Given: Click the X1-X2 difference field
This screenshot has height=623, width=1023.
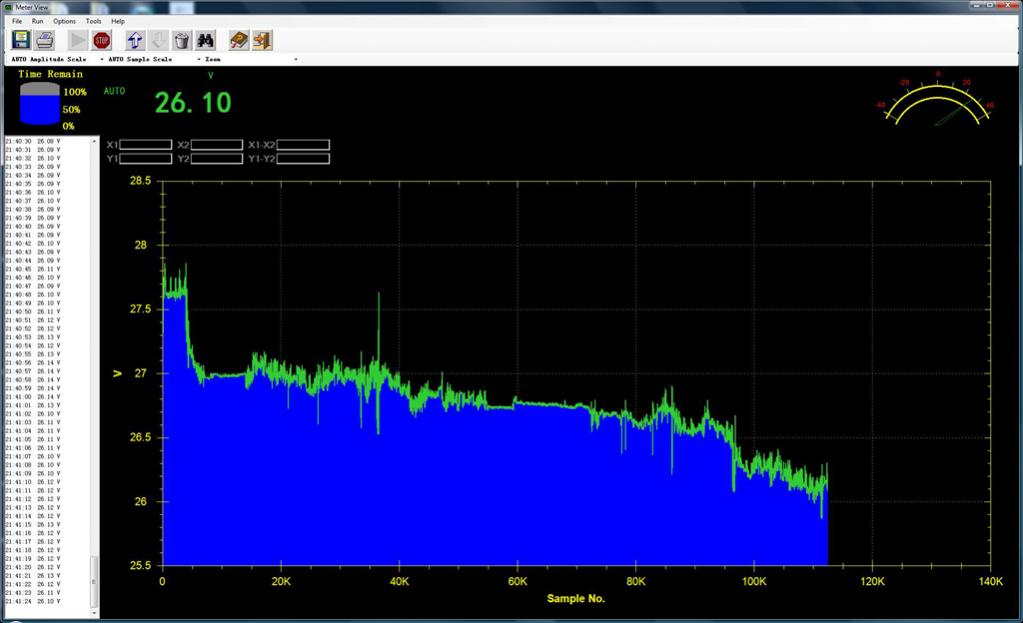Looking at the screenshot, I should [303, 145].
